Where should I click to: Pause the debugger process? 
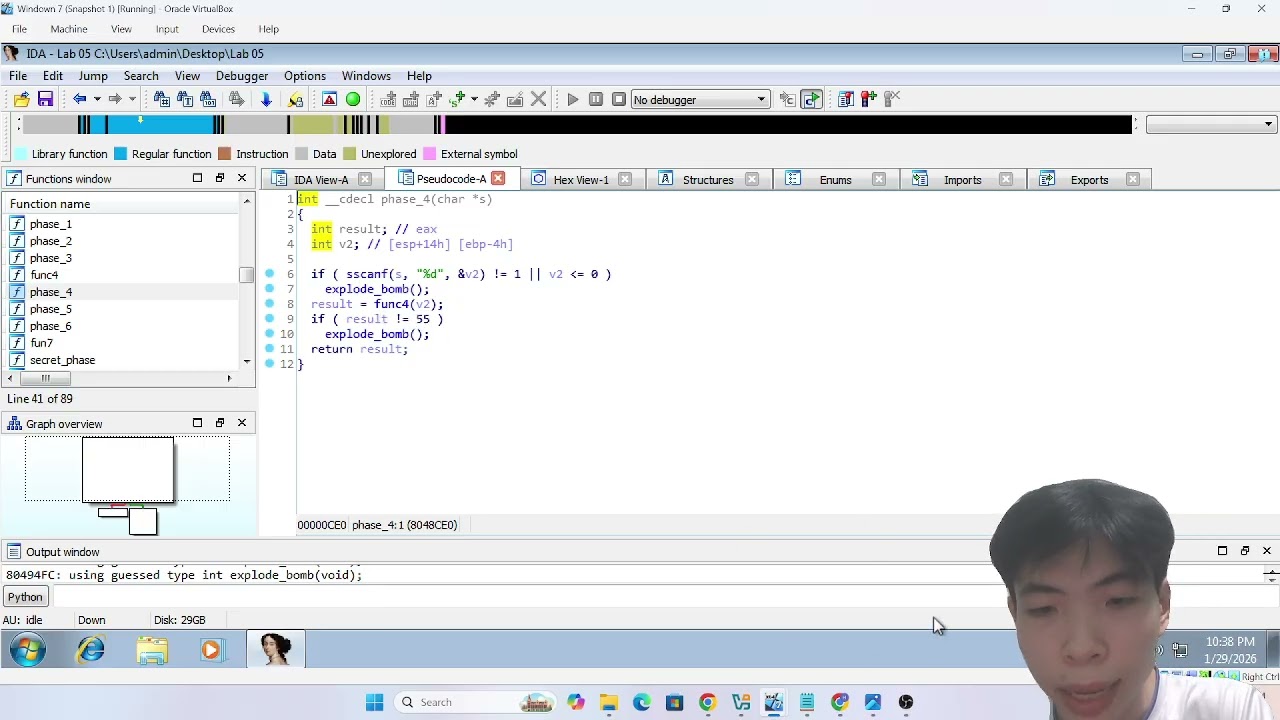[595, 99]
